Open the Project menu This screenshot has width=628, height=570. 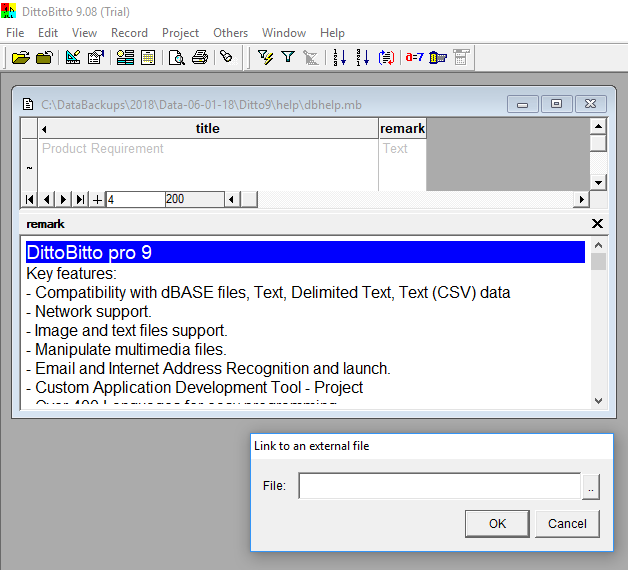coord(180,33)
